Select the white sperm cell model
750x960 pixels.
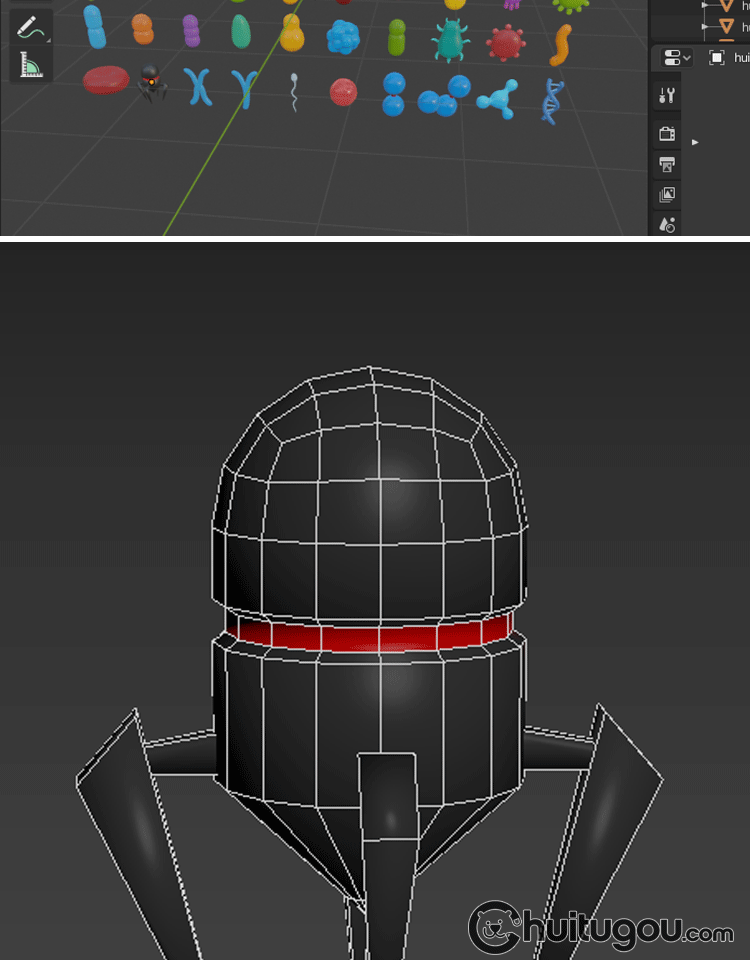(x=294, y=92)
